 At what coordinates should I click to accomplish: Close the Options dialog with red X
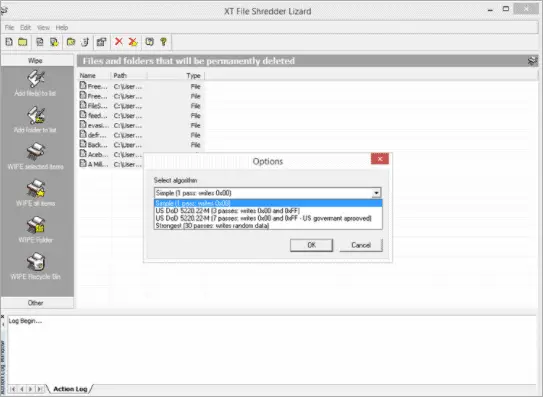pos(380,159)
